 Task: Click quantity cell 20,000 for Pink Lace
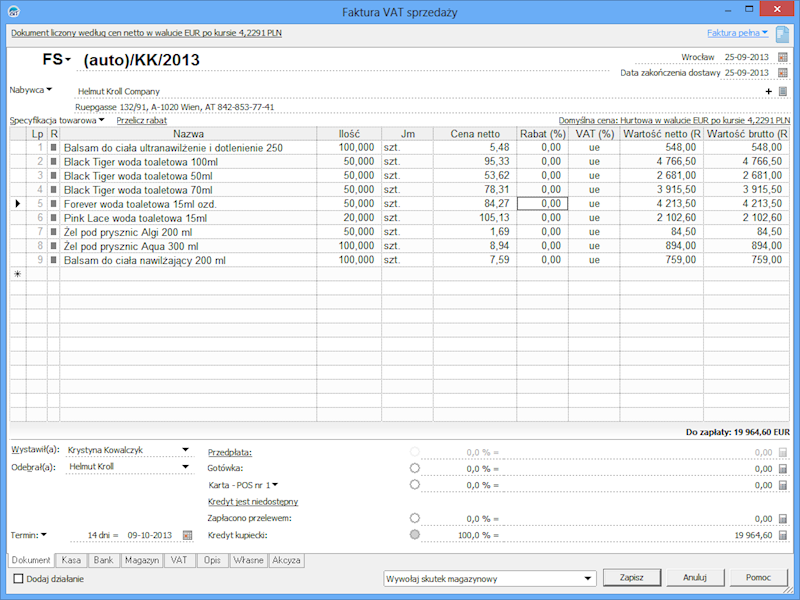click(349, 218)
